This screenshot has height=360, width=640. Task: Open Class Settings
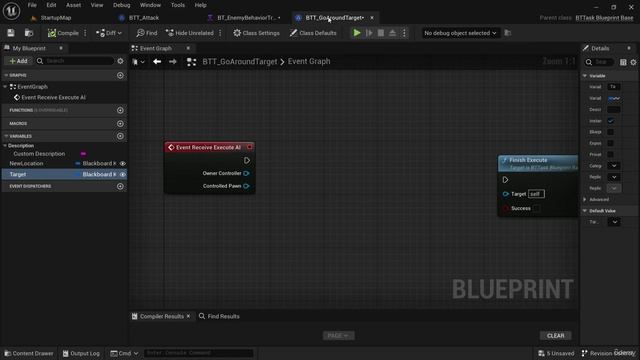pos(256,33)
